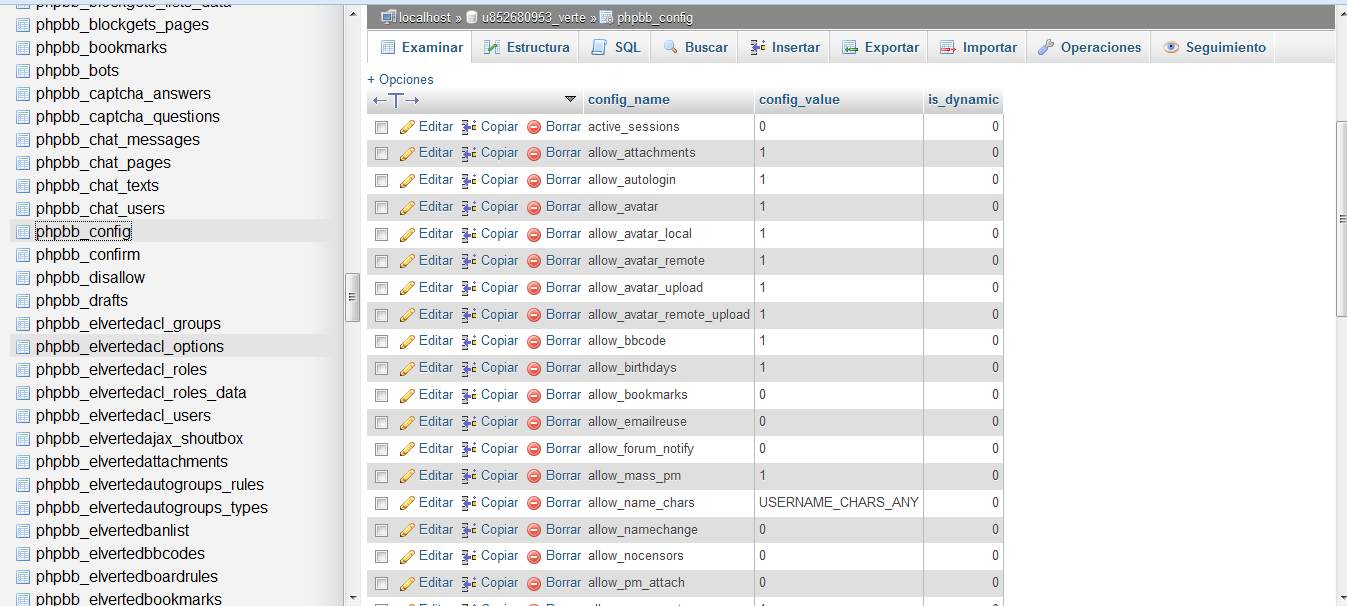Expand the + Opciones section
Screen dimensions: 1347x606
coord(400,79)
